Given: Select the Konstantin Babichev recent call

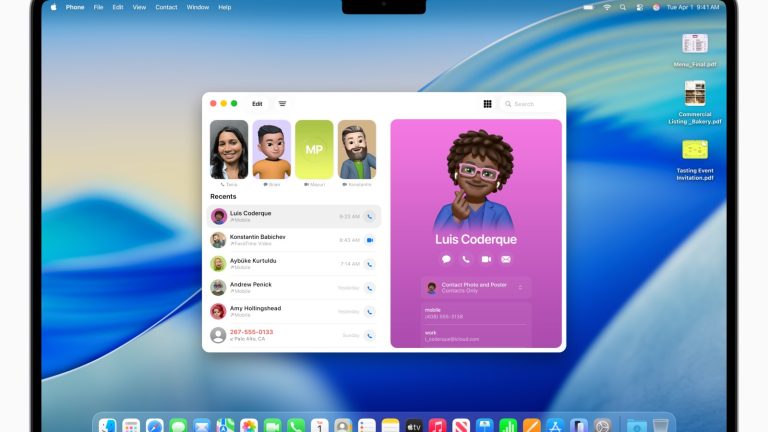Looking at the screenshot, I should (x=294, y=240).
